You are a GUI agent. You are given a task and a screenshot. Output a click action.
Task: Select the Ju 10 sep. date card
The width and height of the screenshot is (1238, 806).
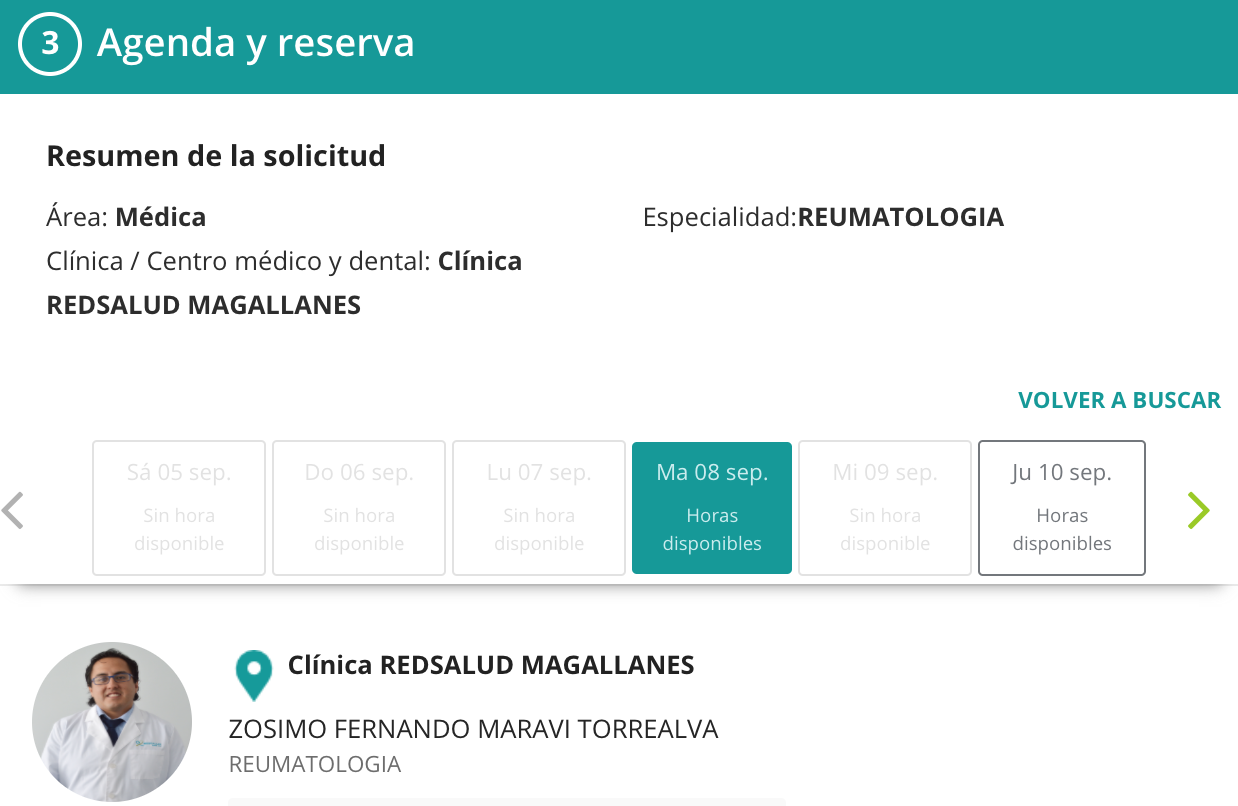(1061, 508)
